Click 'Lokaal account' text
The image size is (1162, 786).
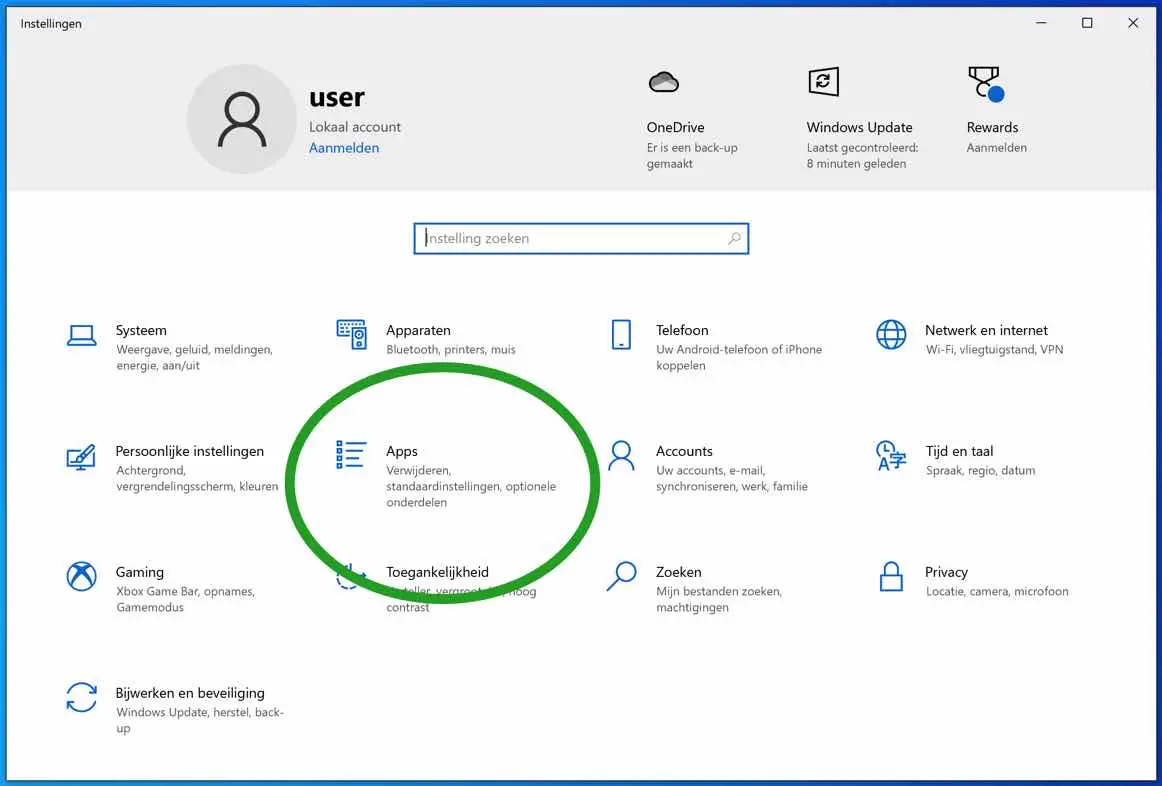click(355, 127)
